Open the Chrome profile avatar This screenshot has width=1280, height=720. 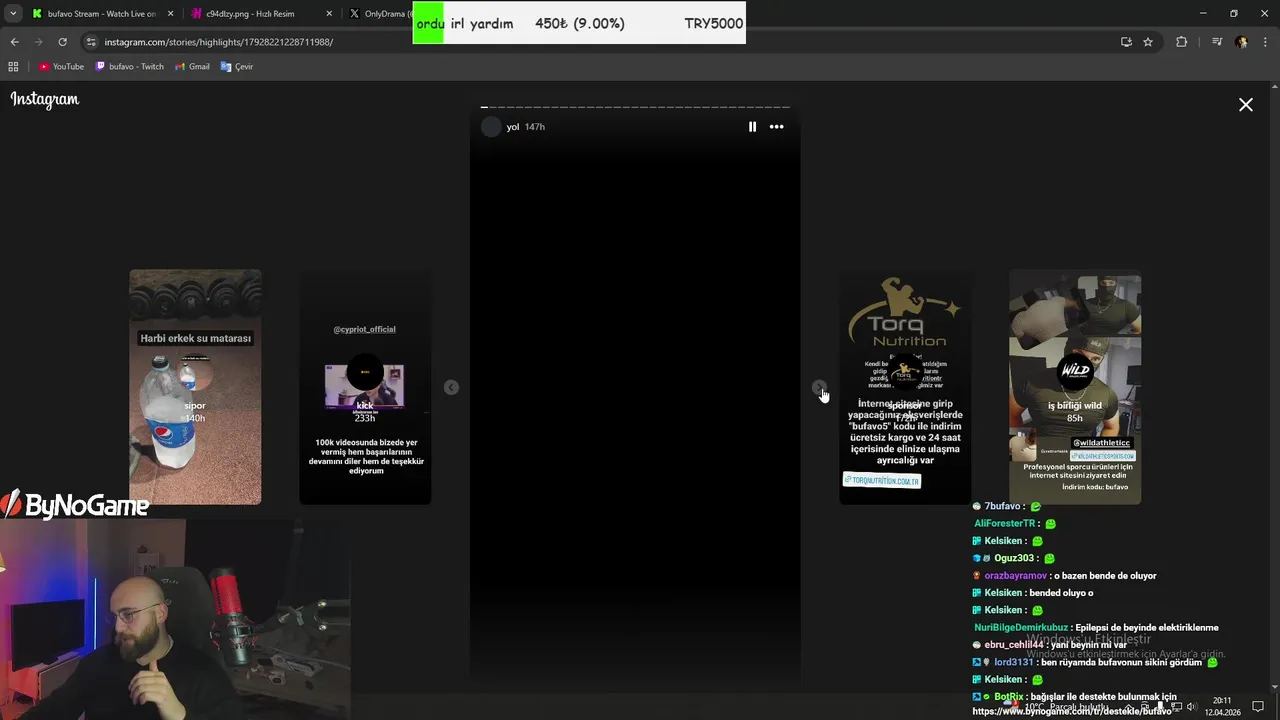tap(1241, 42)
